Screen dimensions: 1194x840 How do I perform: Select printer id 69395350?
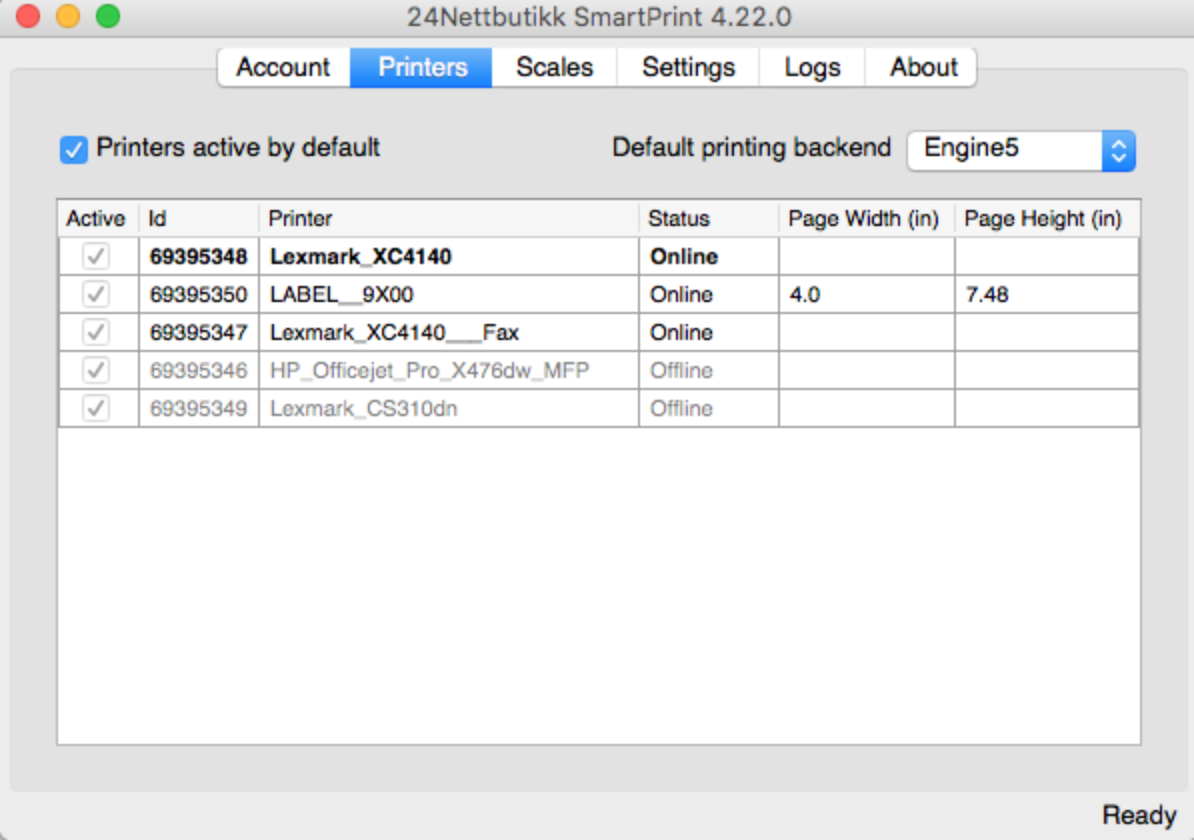[199, 295]
